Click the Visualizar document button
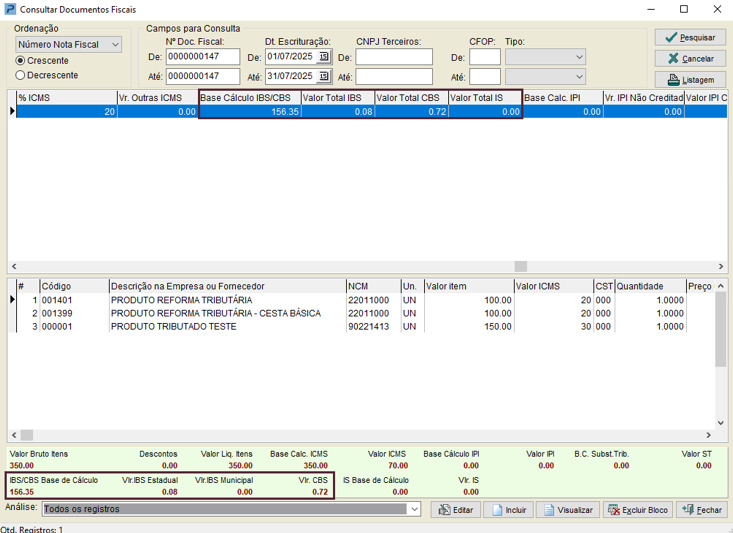 (567, 510)
